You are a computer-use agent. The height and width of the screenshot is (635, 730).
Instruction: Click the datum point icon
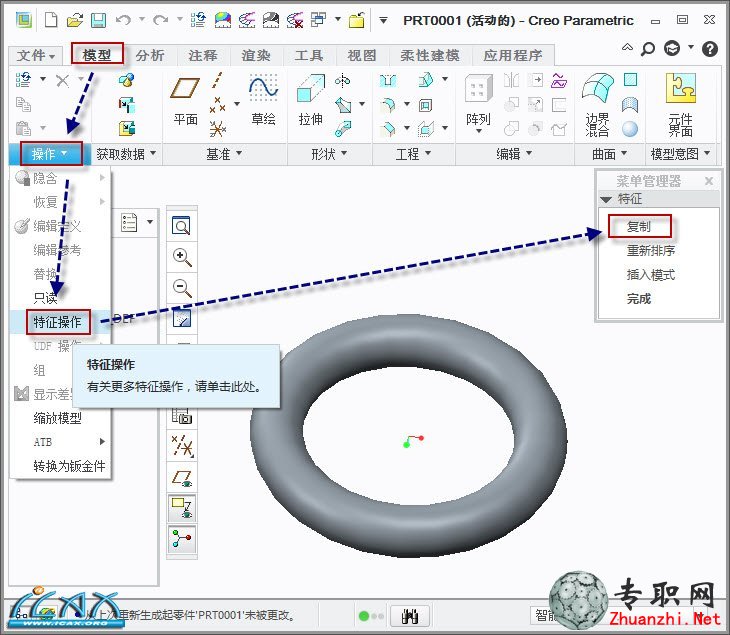217,105
